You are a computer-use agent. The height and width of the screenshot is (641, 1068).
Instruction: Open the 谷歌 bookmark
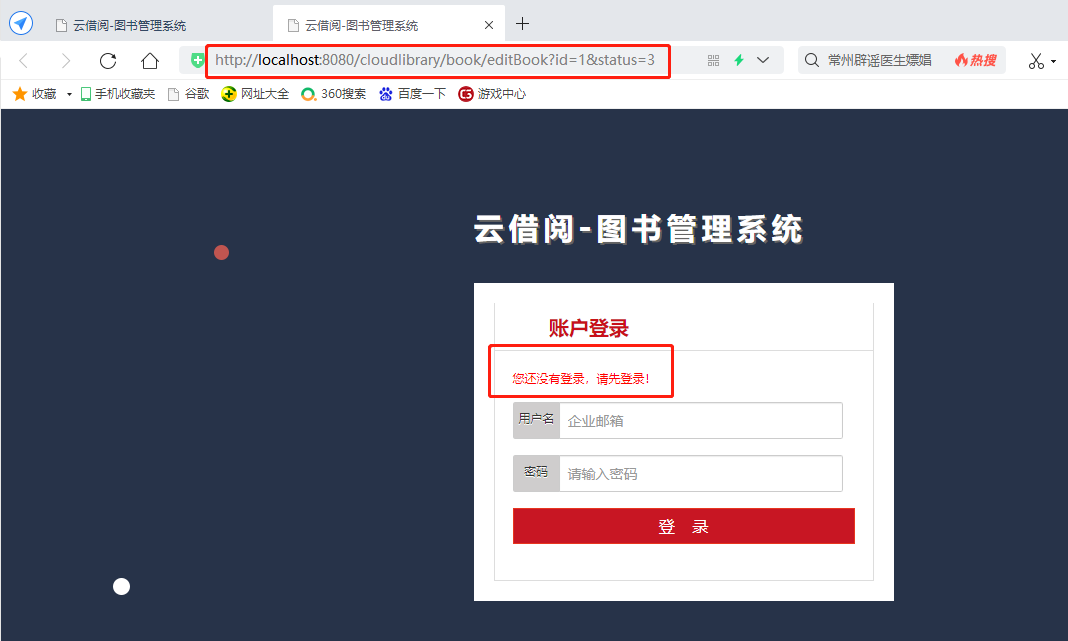click(x=189, y=94)
